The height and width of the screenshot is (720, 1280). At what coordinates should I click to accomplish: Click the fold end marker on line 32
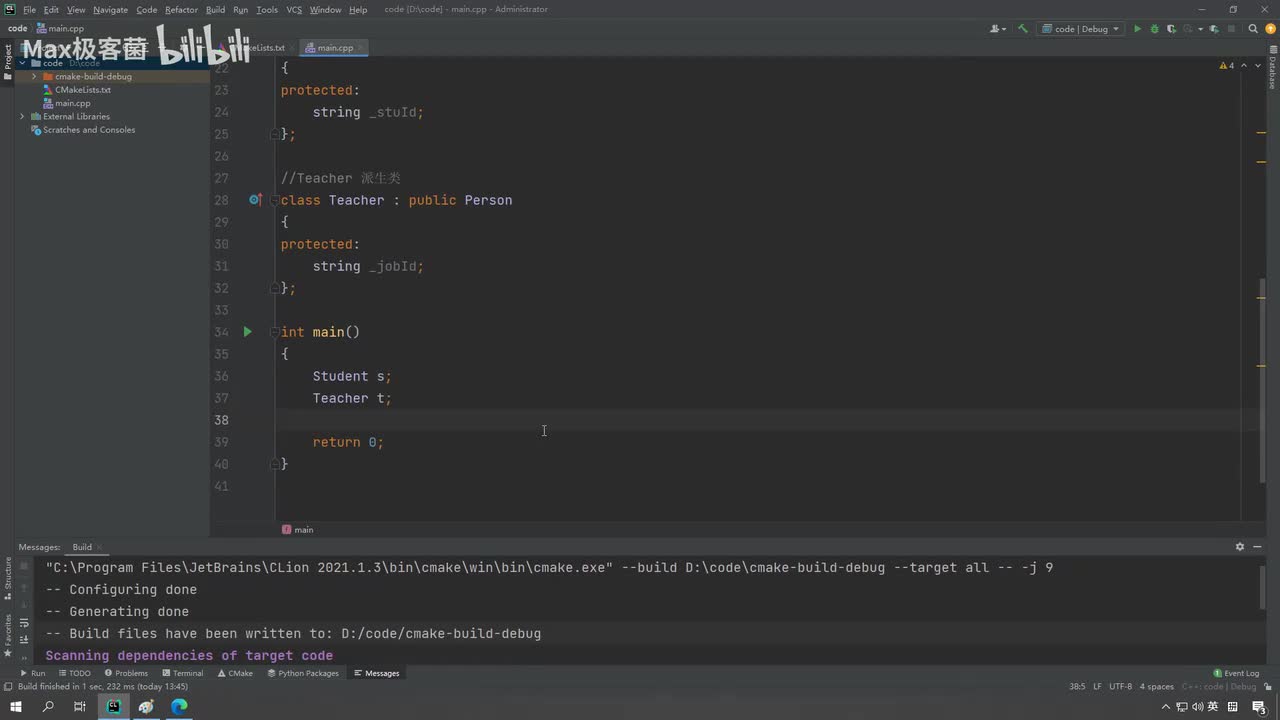tap(274, 288)
